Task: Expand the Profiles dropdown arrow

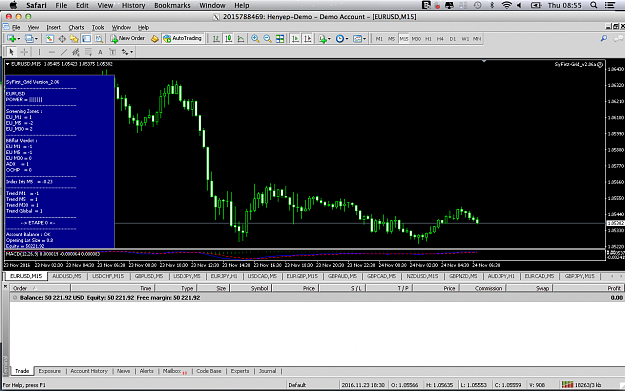Action: pos(36,39)
